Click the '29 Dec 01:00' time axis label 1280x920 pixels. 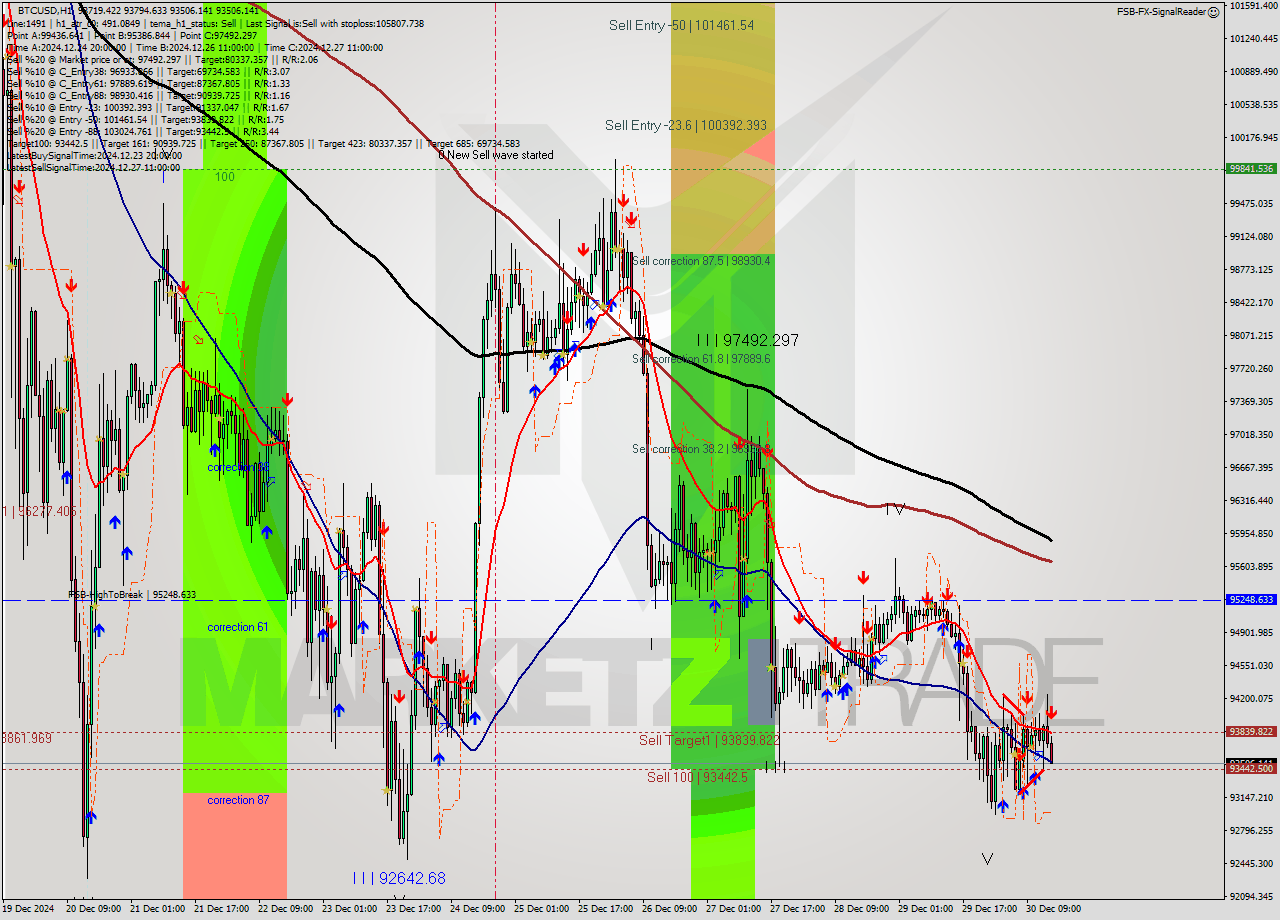926,909
